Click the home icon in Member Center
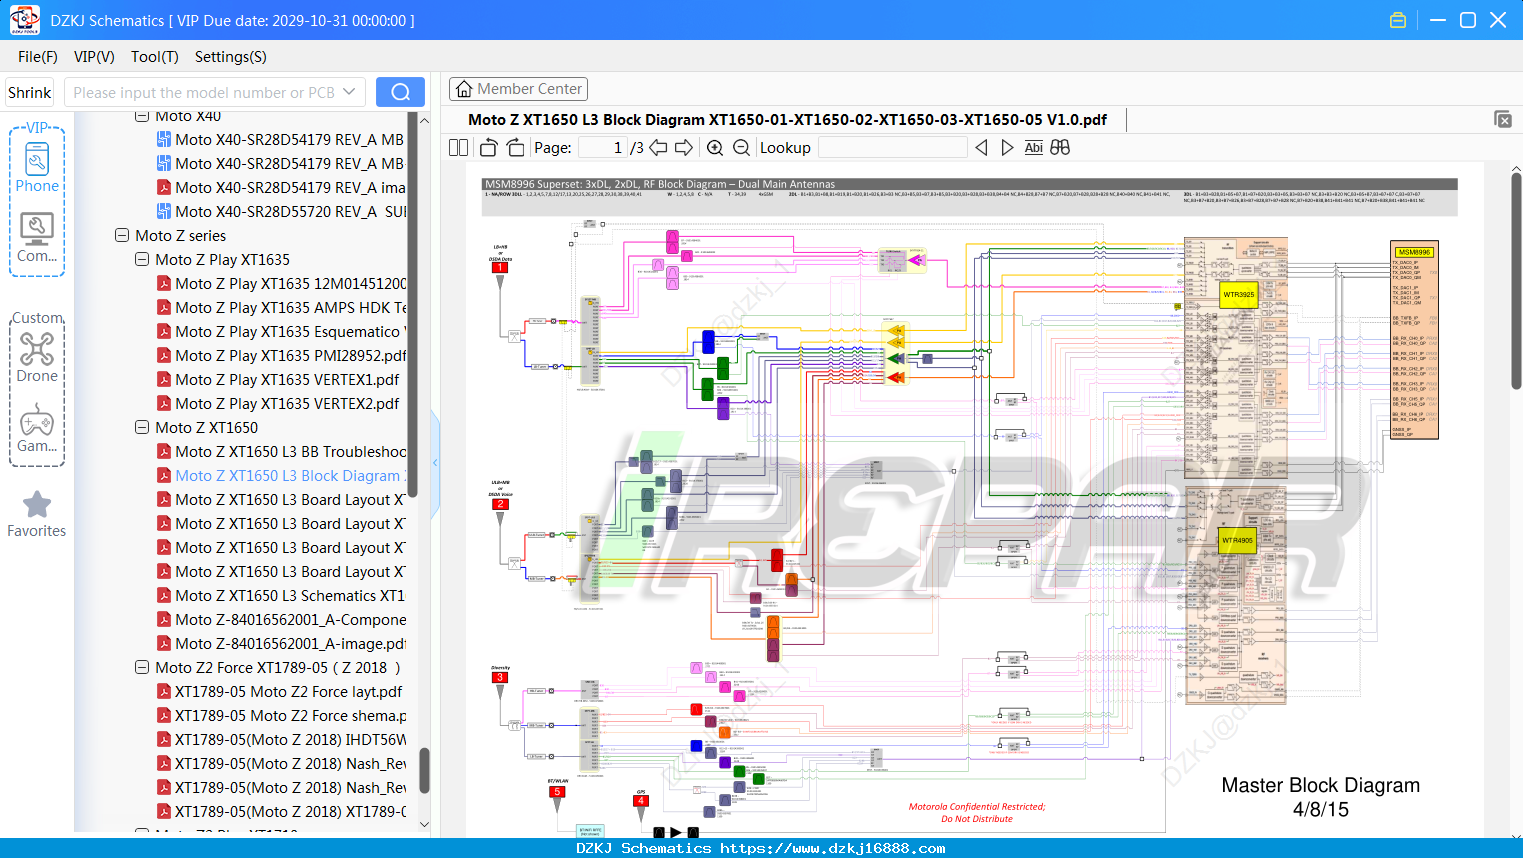This screenshot has height=858, width=1523. coord(464,89)
